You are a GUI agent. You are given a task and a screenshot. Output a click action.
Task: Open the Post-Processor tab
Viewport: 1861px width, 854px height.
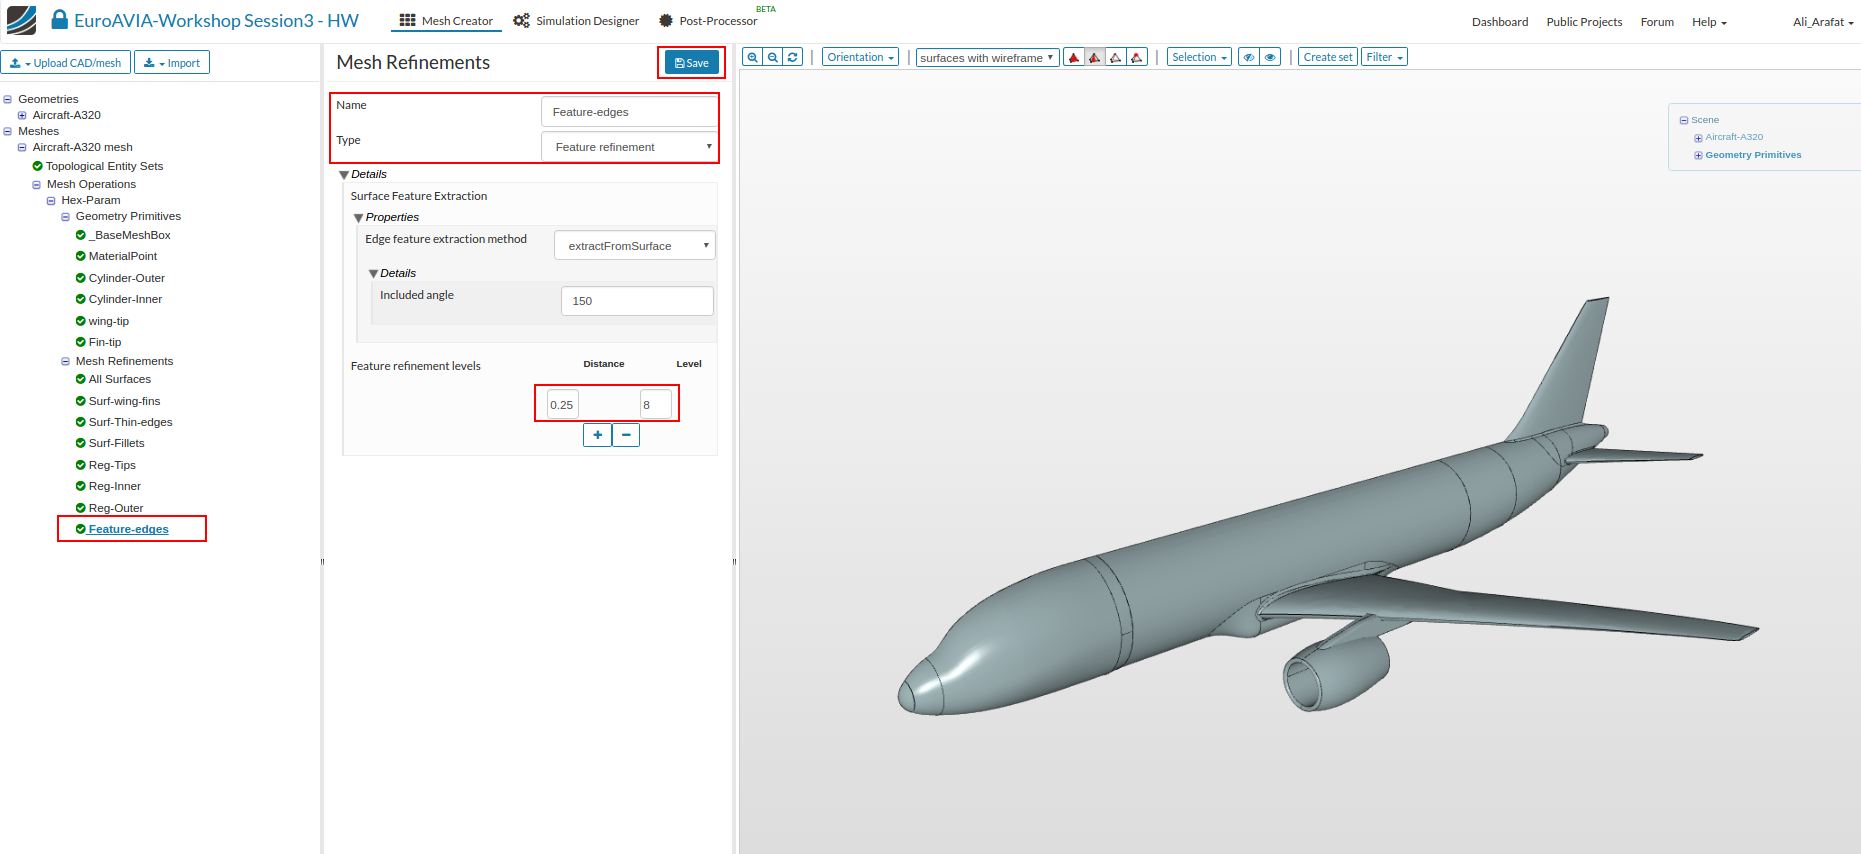click(708, 21)
